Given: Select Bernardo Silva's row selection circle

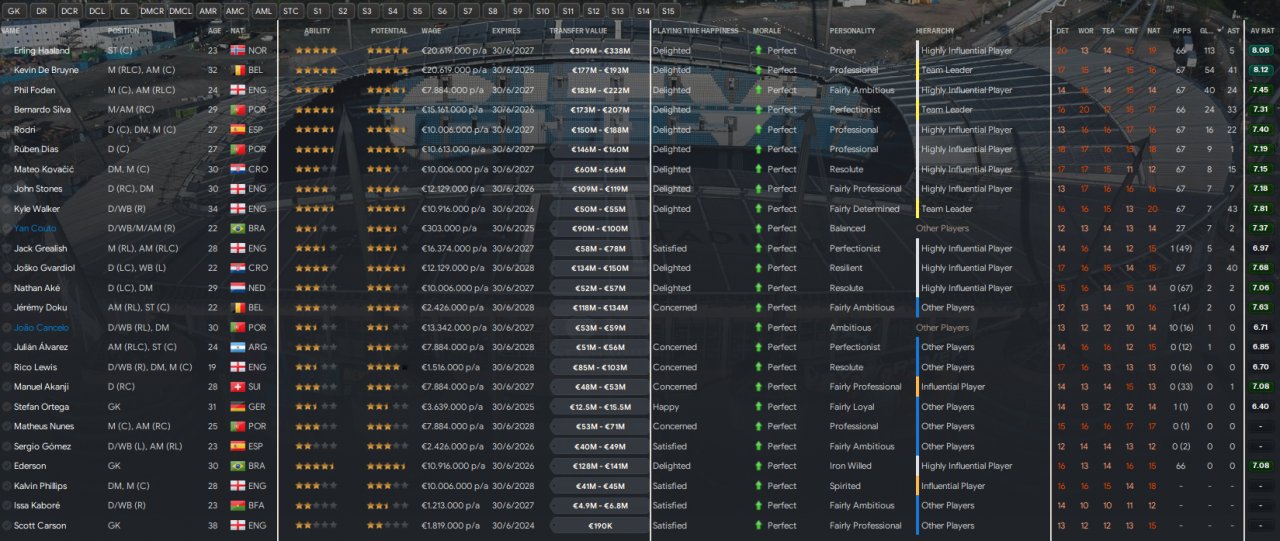Looking at the screenshot, I should click(7, 110).
